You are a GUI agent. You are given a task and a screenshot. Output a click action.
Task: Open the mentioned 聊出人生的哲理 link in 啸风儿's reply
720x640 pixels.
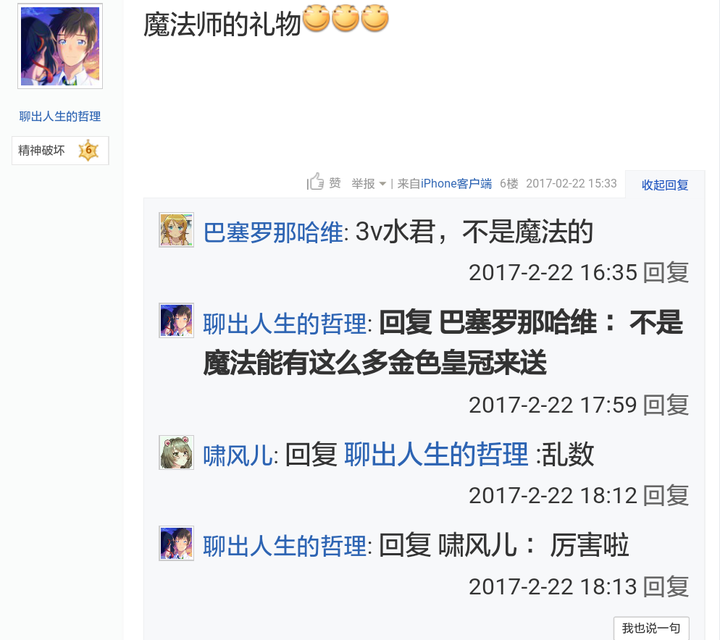pos(436,455)
